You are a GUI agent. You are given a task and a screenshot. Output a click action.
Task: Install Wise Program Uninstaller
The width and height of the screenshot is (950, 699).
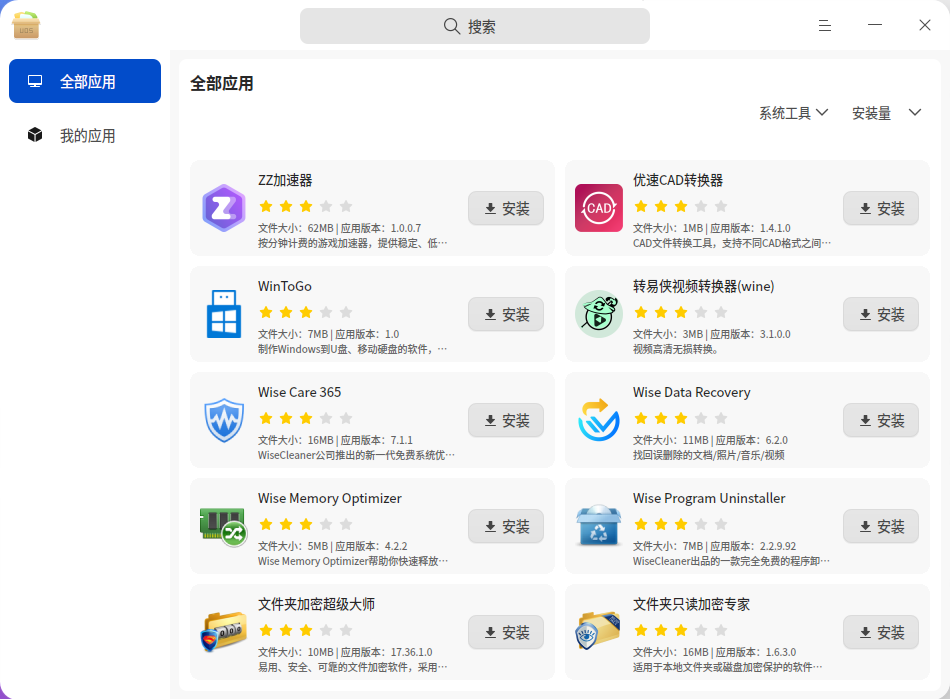881,526
